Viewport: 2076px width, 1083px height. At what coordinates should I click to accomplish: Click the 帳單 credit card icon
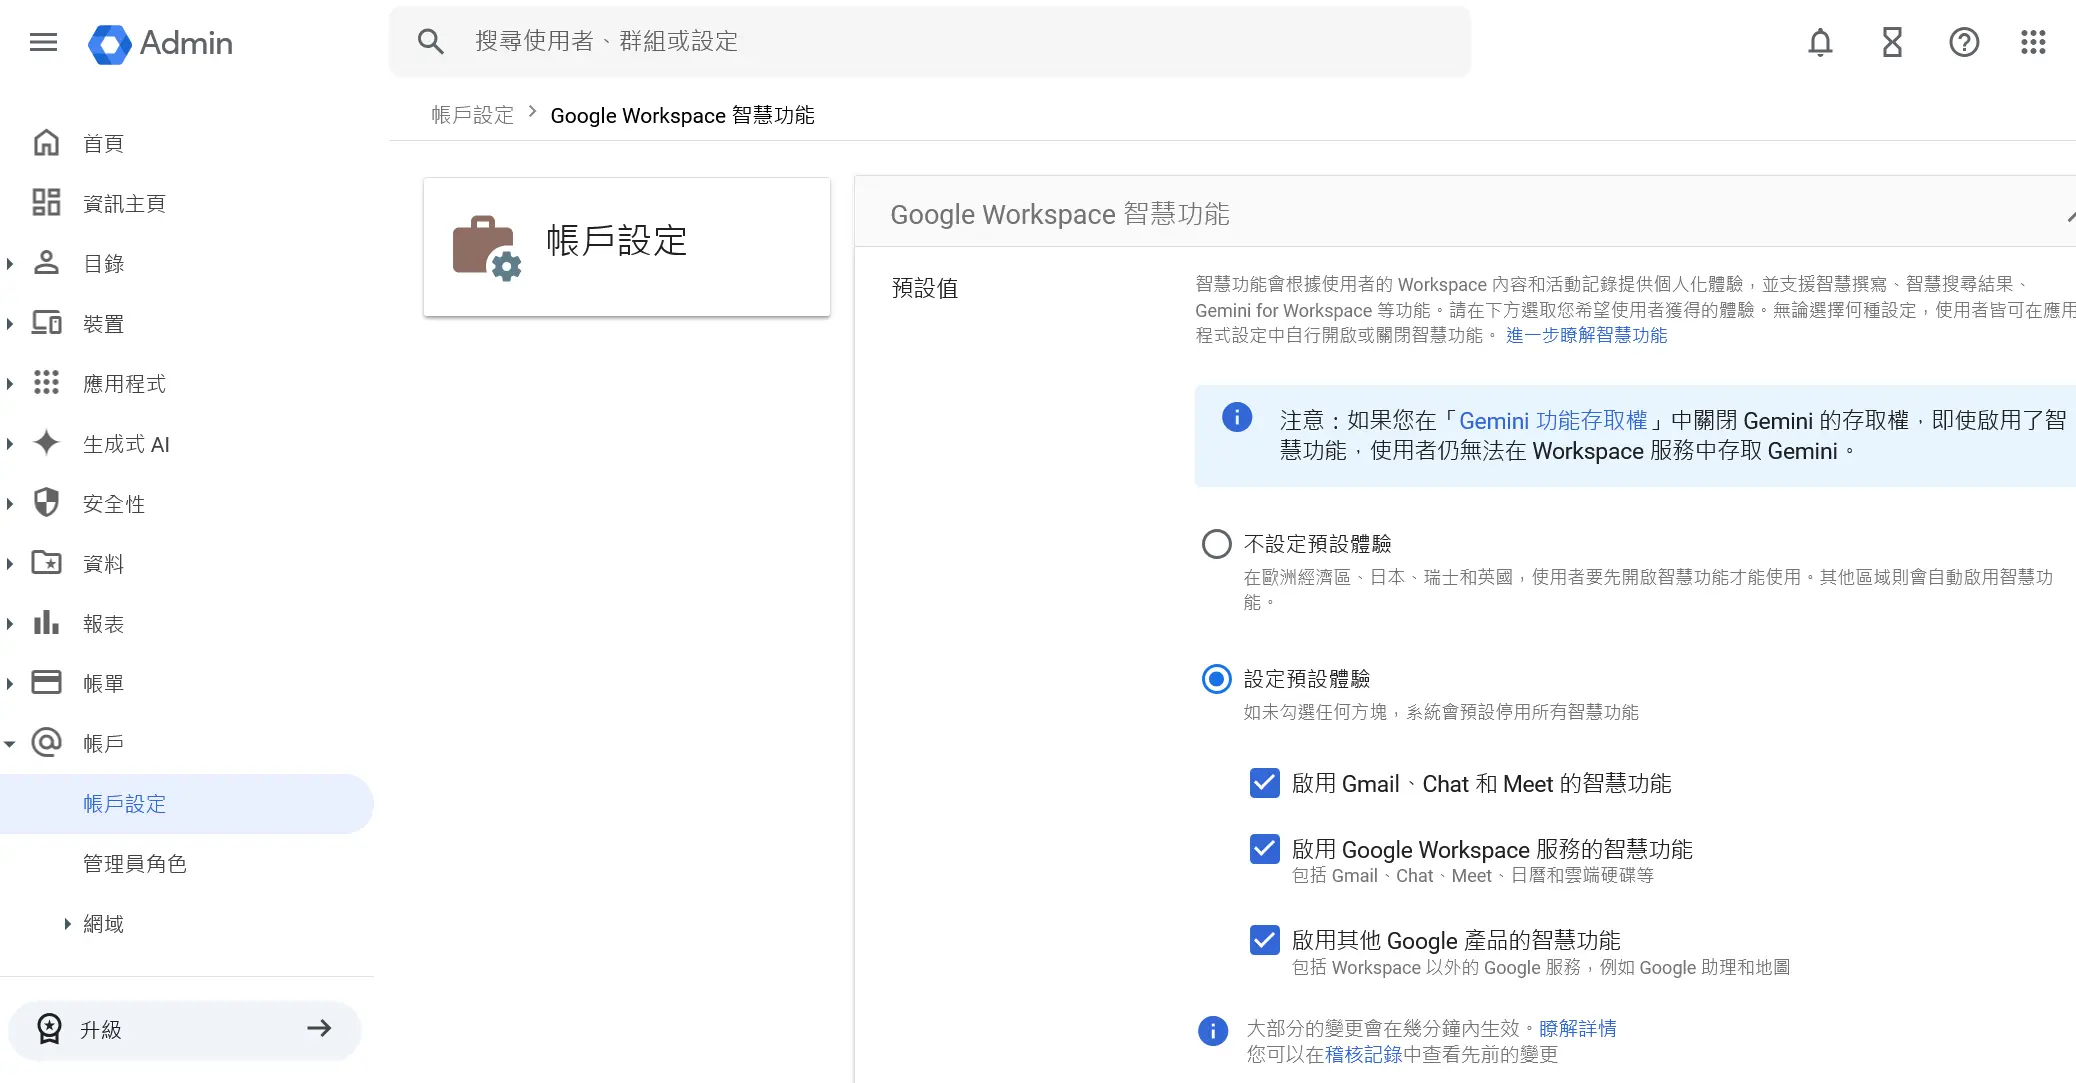point(46,683)
